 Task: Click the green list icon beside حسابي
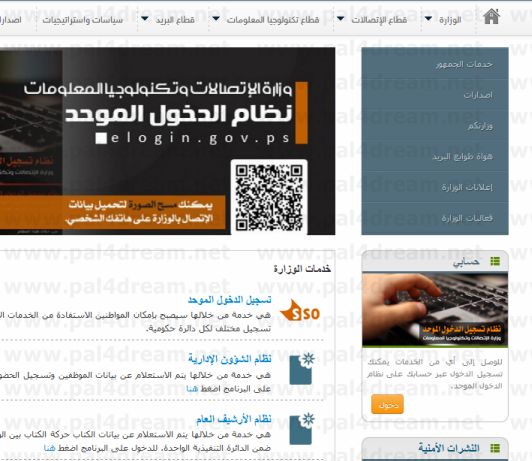(495, 261)
